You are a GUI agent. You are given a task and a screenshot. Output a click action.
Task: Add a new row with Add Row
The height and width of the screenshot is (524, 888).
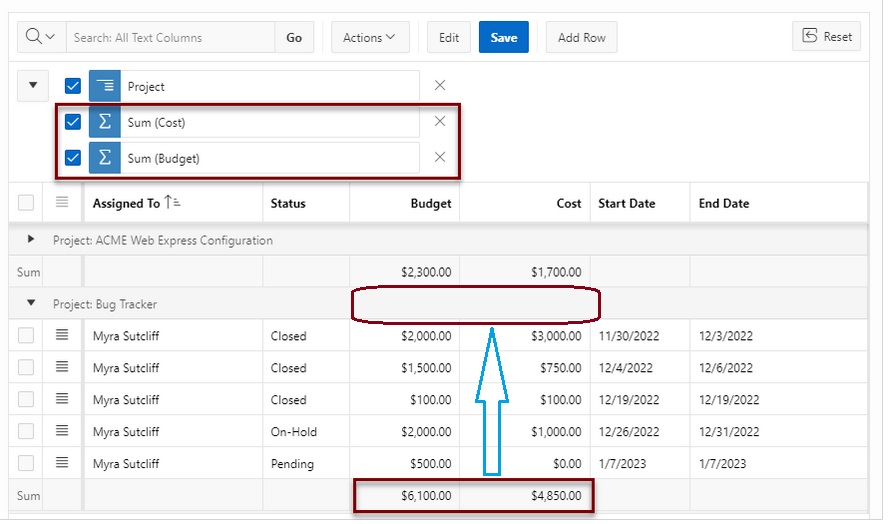(x=581, y=37)
